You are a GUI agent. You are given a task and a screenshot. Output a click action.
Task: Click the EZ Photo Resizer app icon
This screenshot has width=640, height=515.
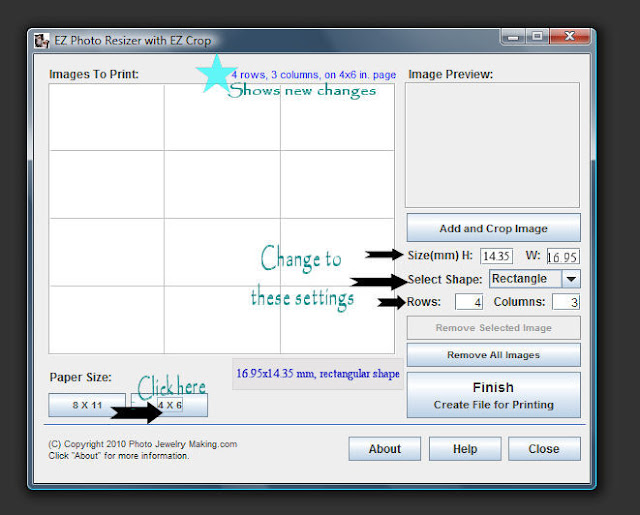(x=42, y=41)
